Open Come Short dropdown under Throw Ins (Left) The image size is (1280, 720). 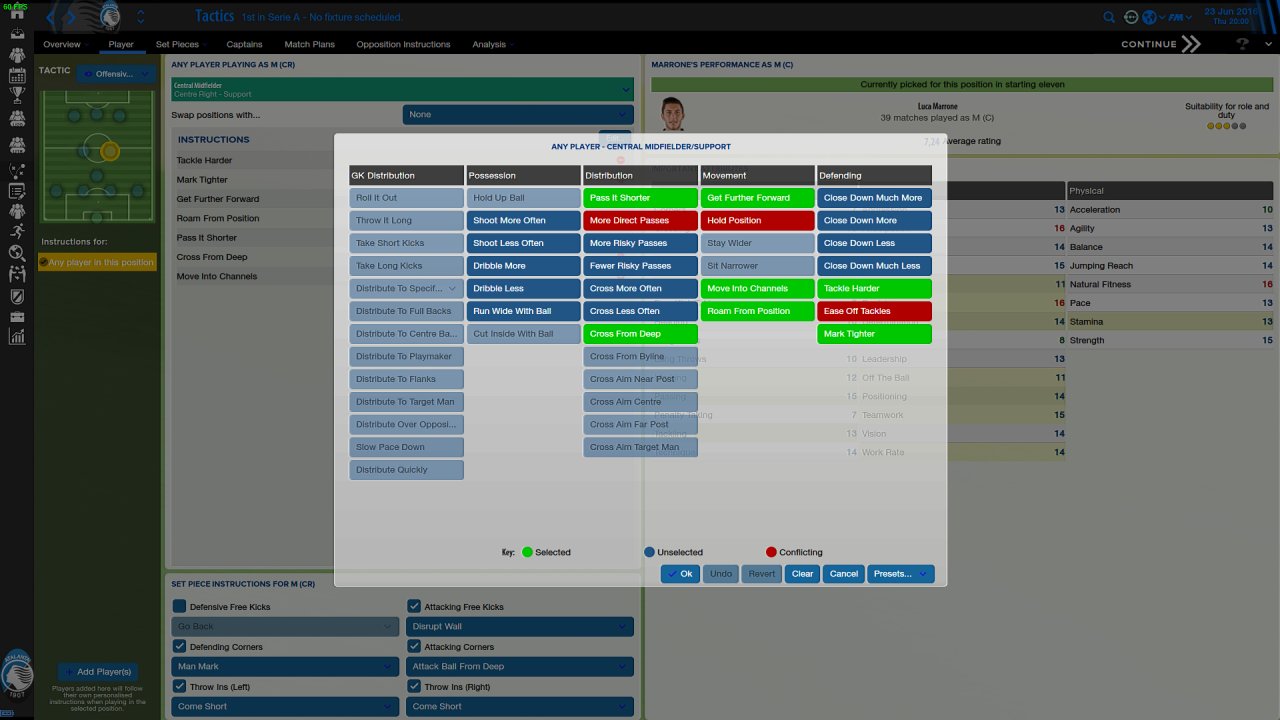[285, 707]
